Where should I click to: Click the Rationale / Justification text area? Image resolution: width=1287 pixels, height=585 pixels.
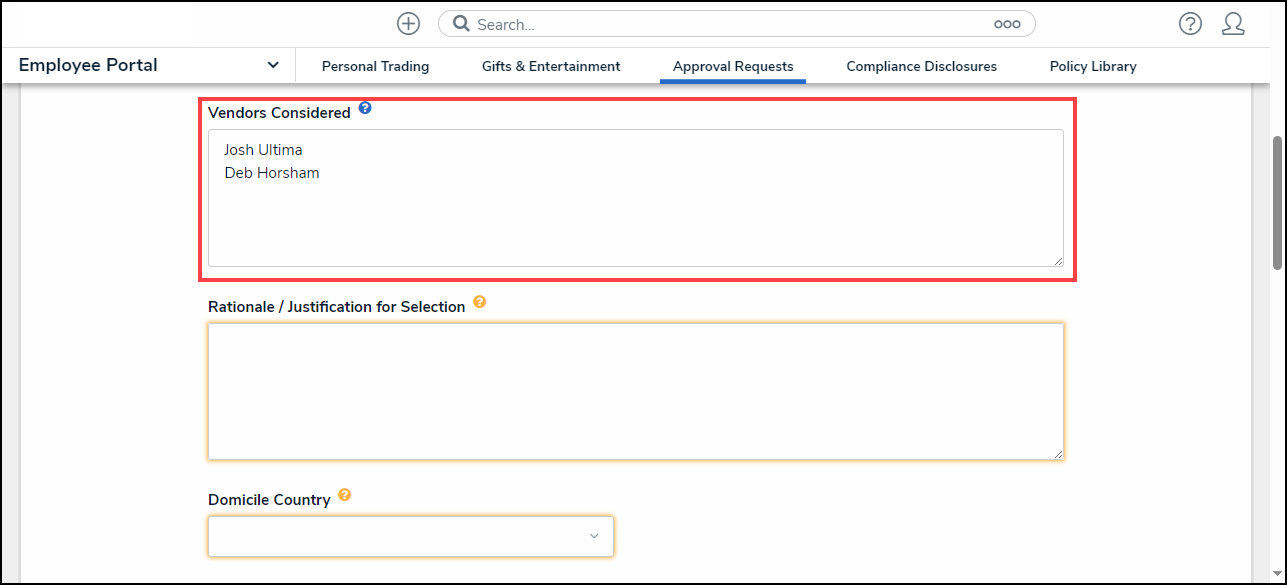[635, 391]
